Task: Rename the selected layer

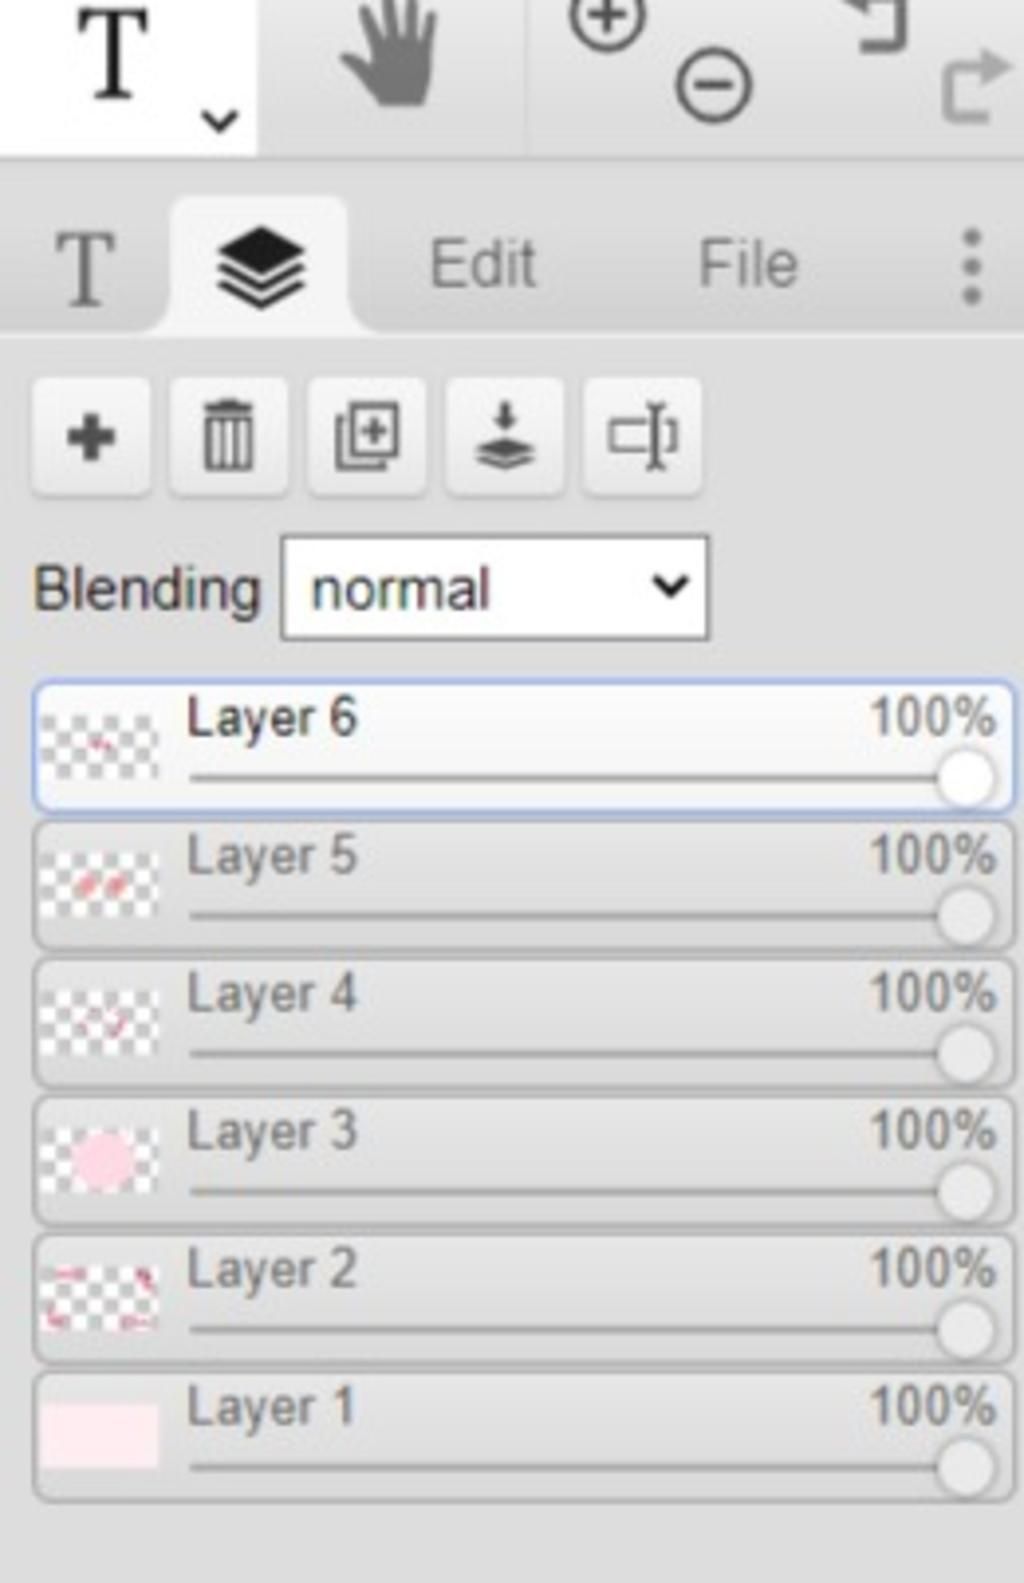Action: click(642, 437)
